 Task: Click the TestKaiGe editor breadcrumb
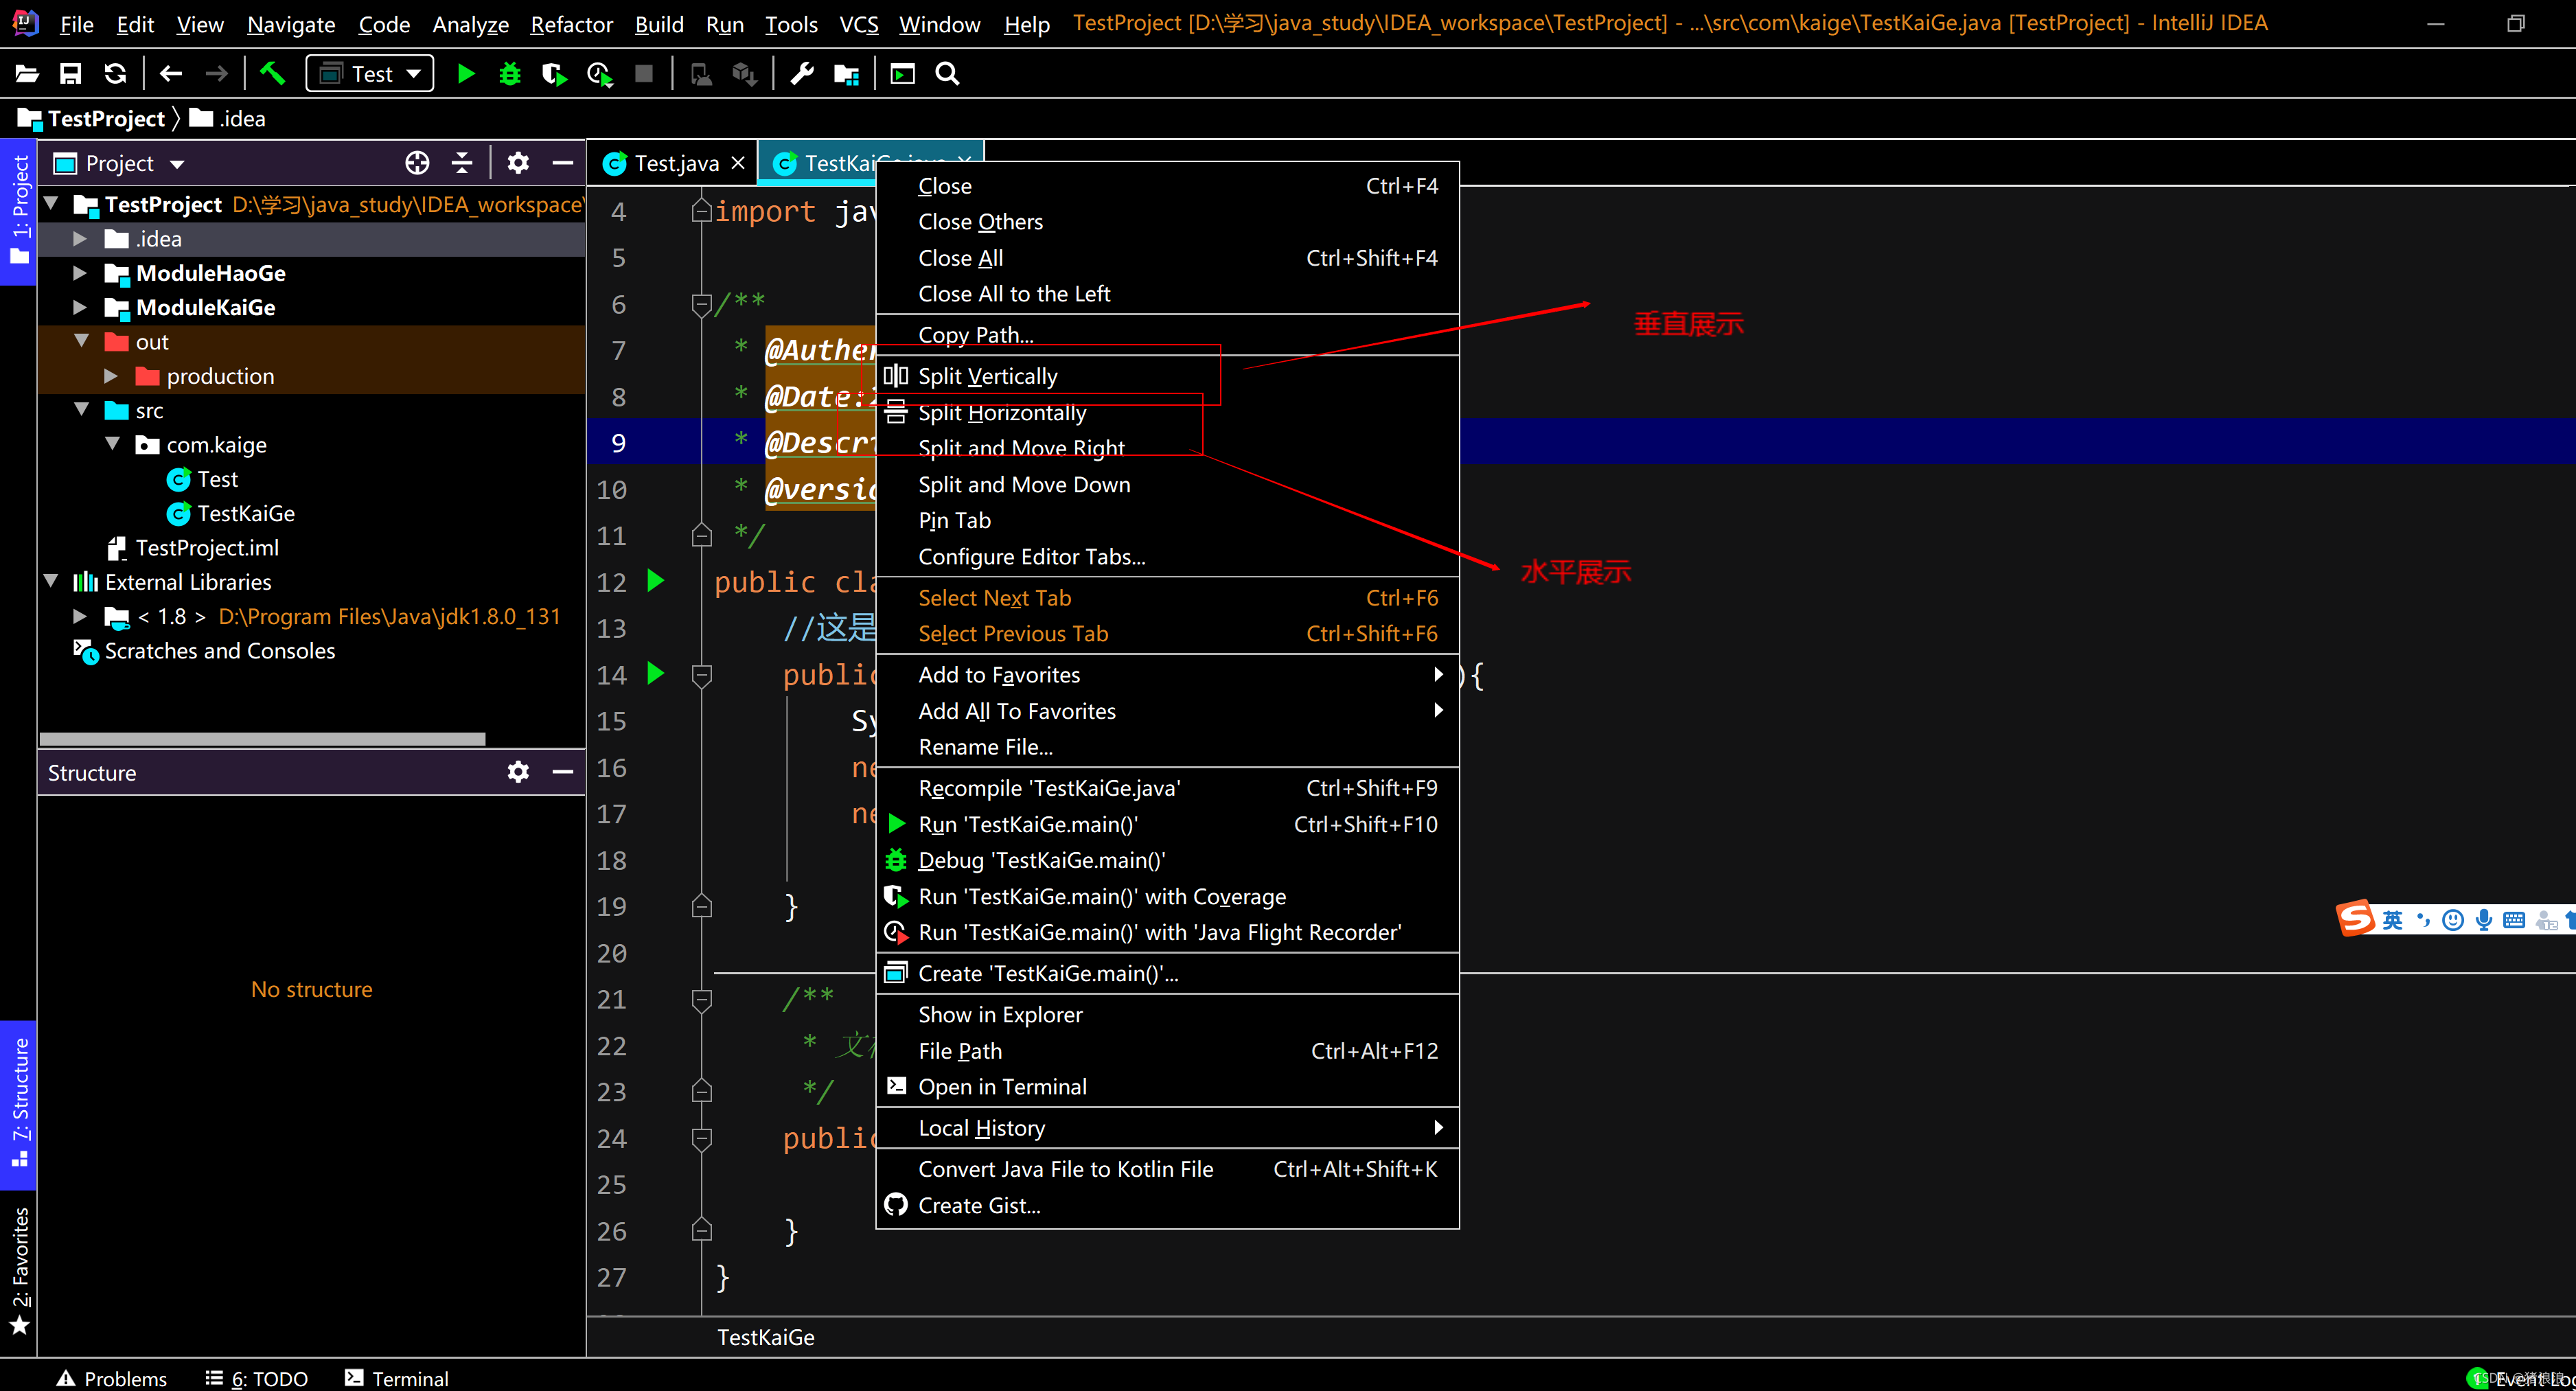click(x=765, y=1337)
